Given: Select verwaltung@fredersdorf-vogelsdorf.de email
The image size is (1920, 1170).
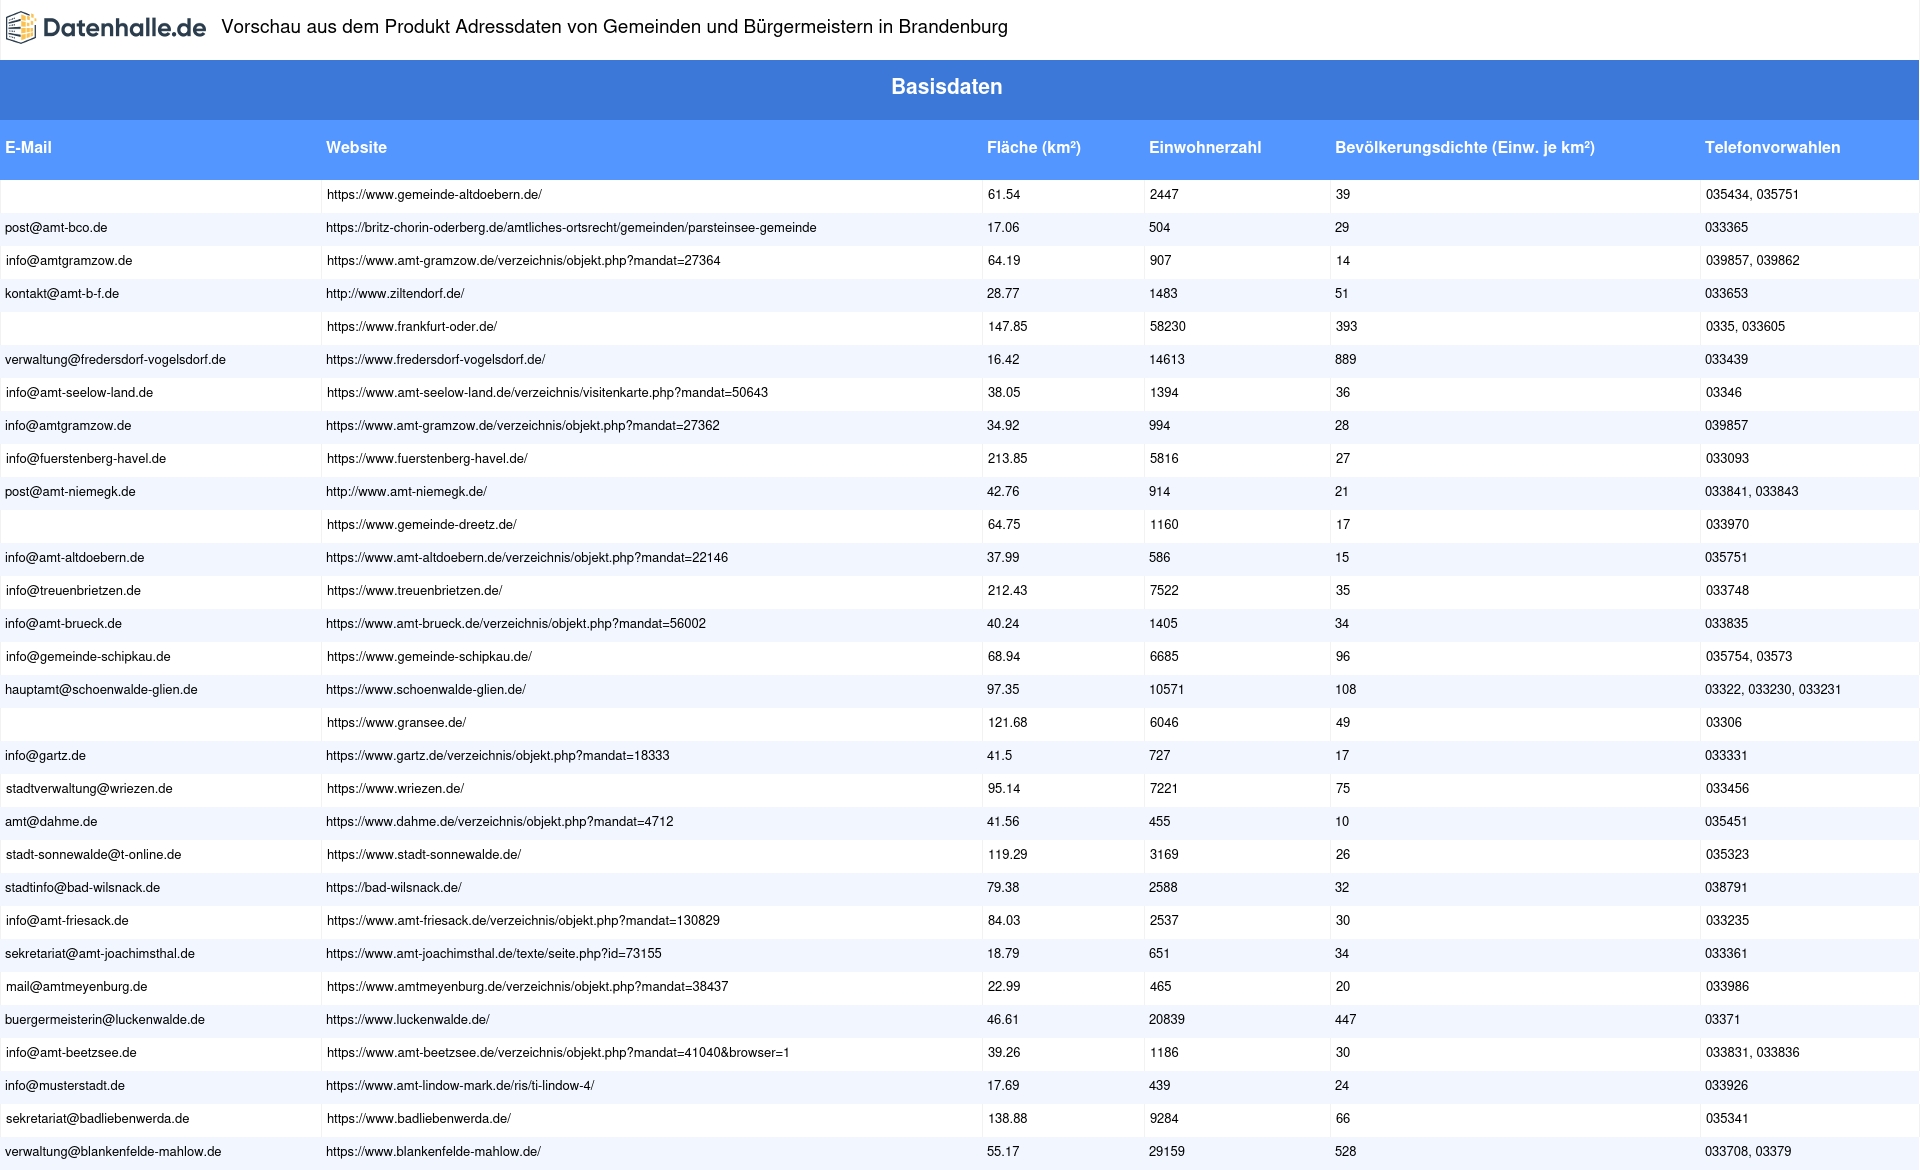Looking at the screenshot, I should point(115,360).
